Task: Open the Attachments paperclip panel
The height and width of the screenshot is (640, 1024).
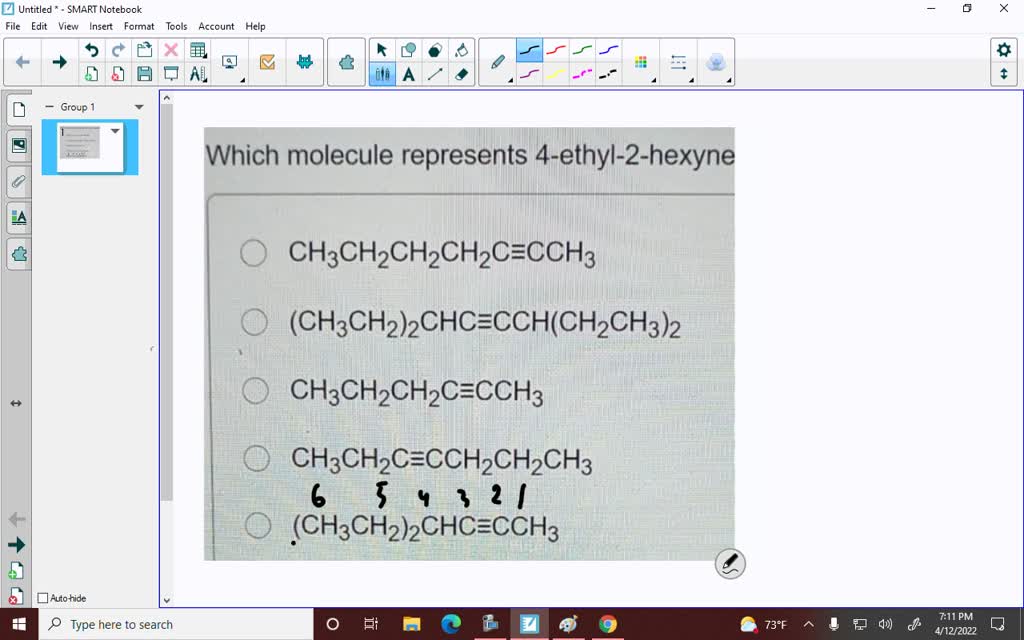Action: tap(19, 182)
